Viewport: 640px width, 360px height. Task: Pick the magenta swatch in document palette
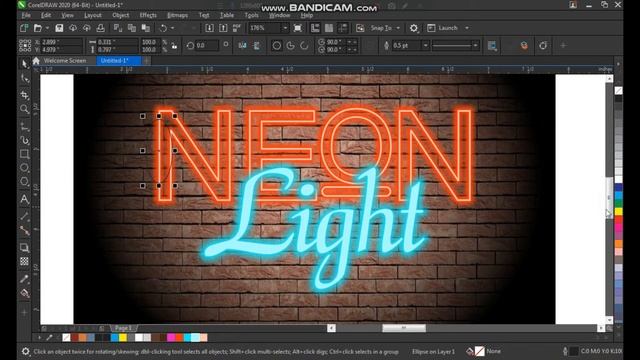coord(171,338)
